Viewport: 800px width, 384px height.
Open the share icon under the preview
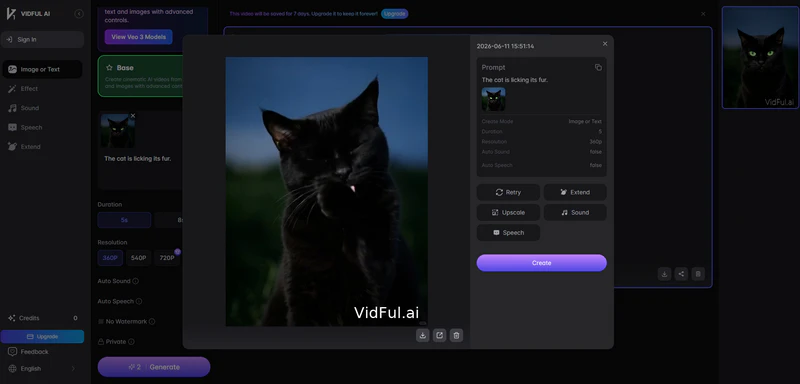pos(439,335)
